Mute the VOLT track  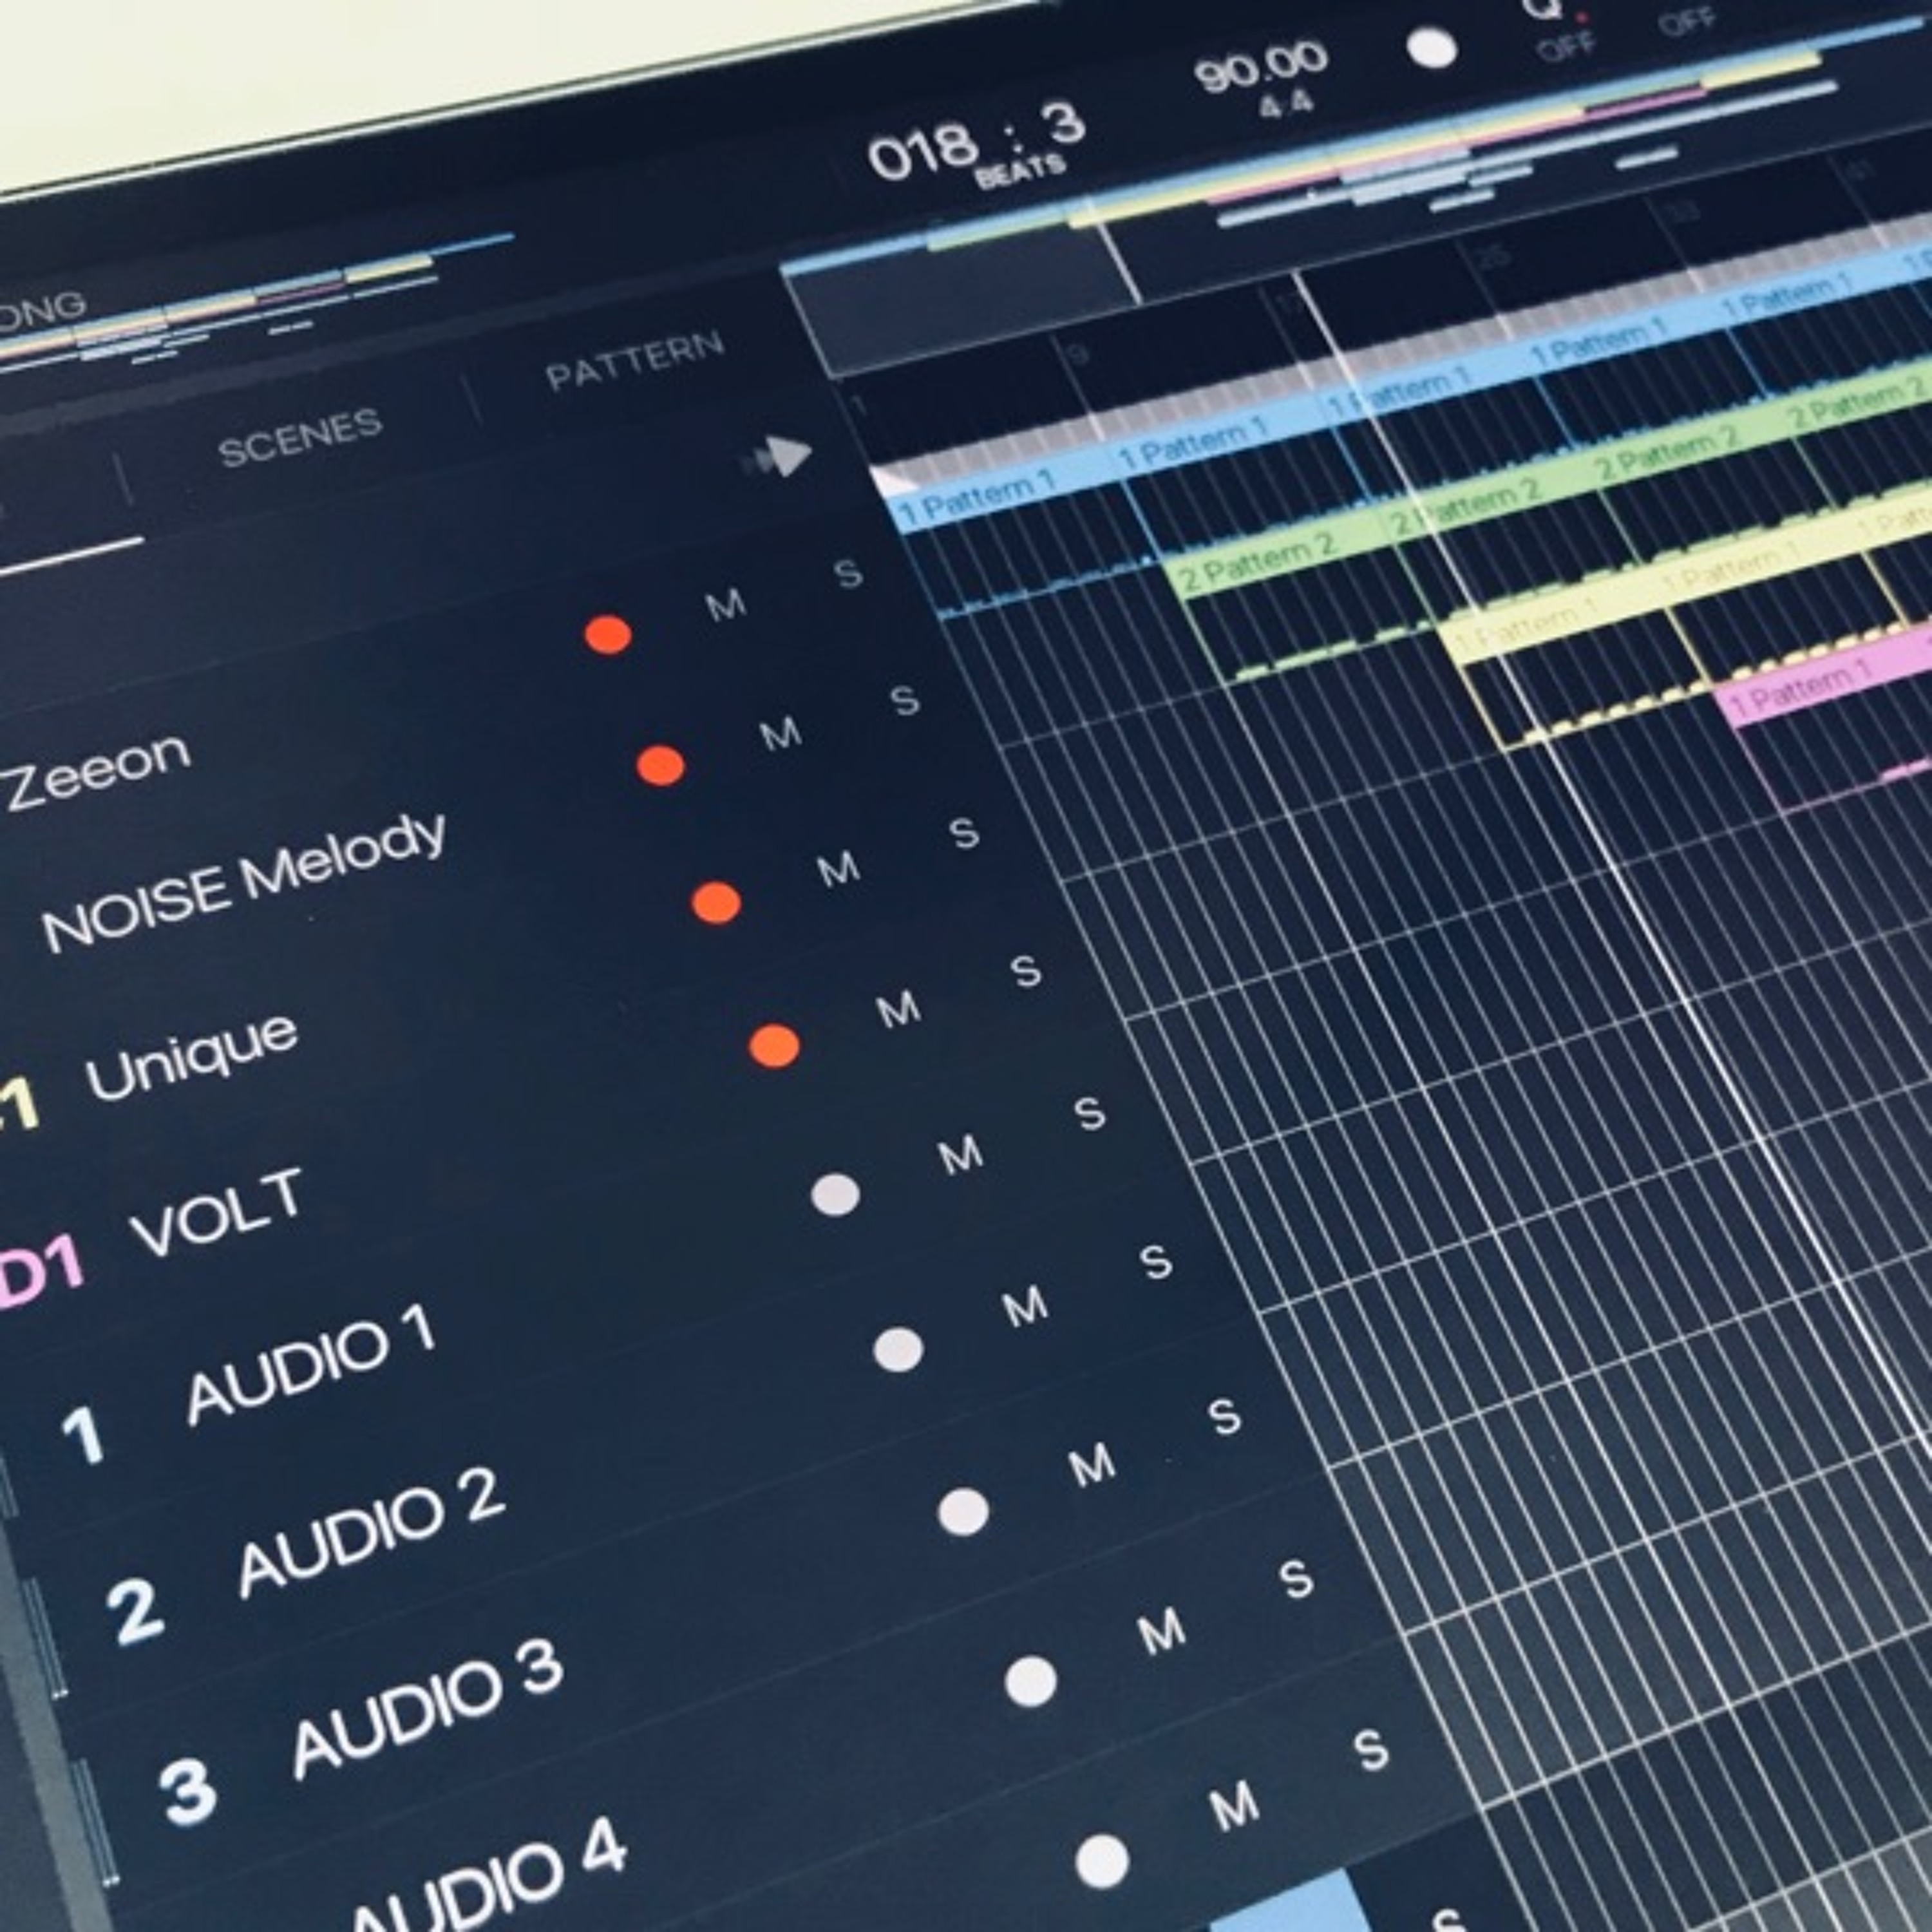pos(898,1010)
